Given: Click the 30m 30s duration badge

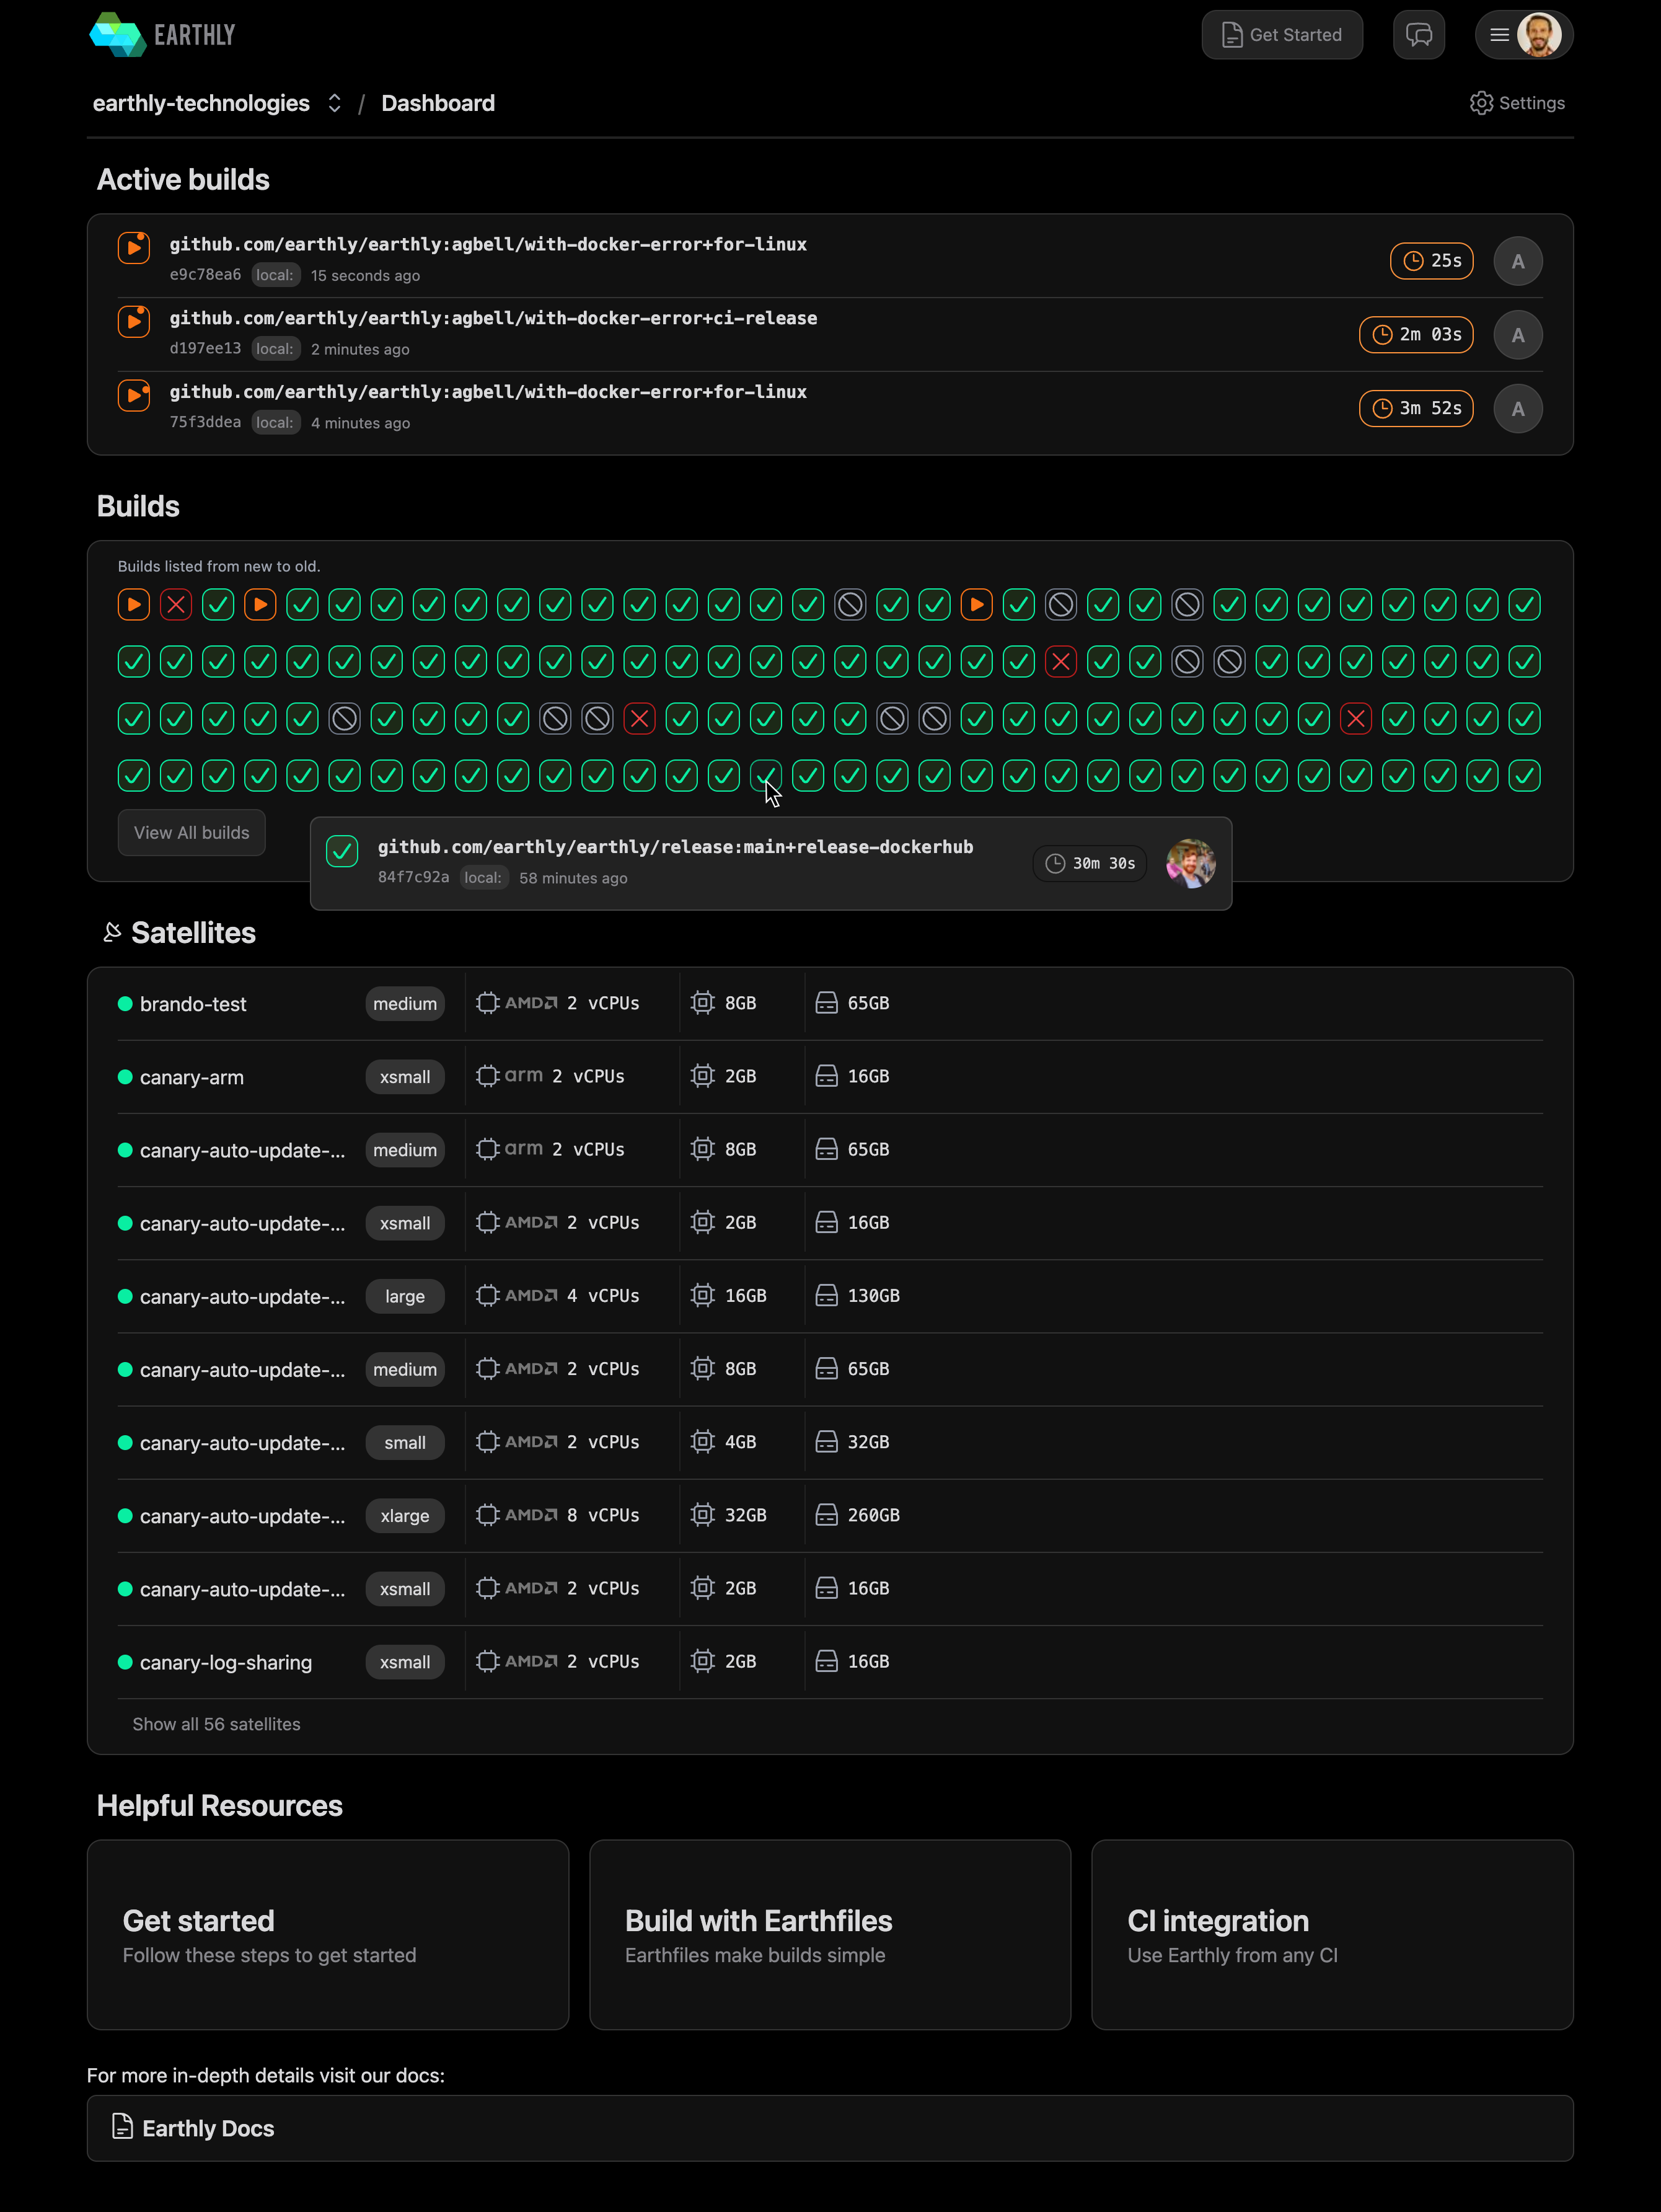Looking at the screenshot, I should (x=1089, y=863).
